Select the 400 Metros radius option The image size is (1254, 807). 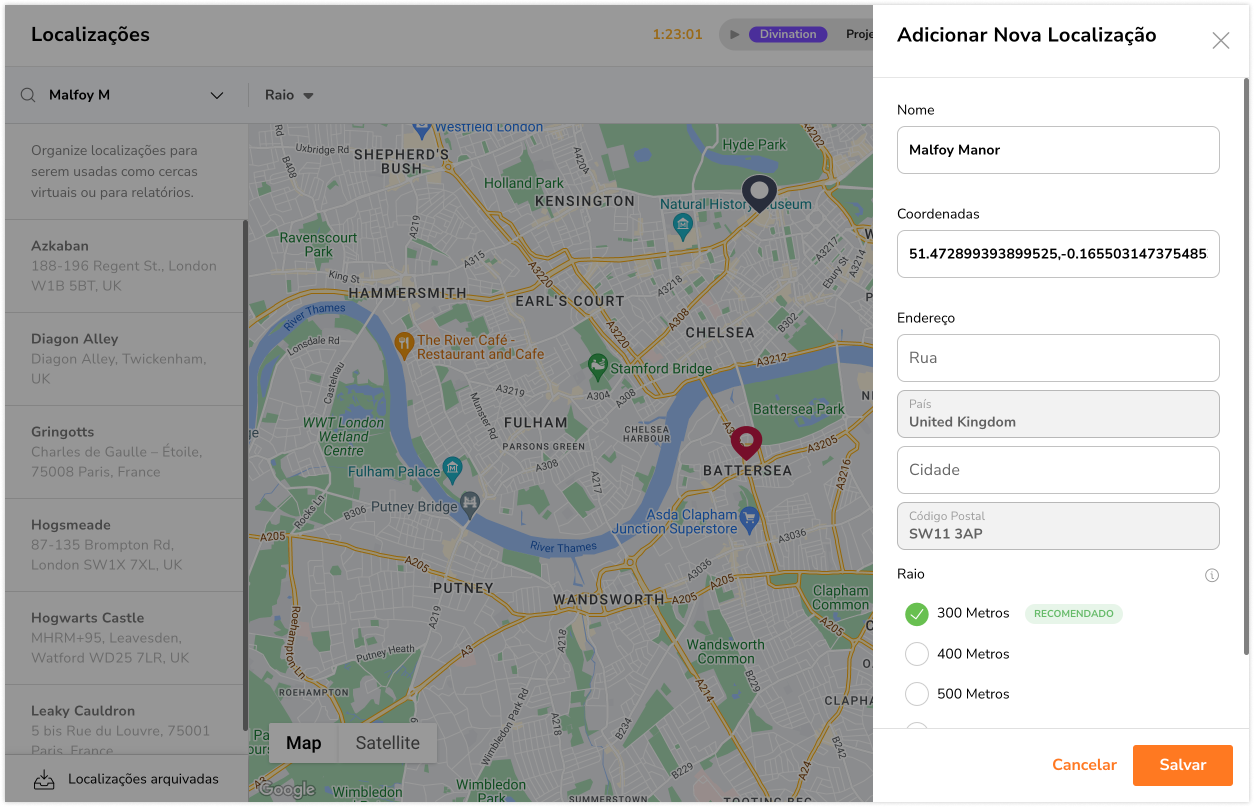point(917,654)
